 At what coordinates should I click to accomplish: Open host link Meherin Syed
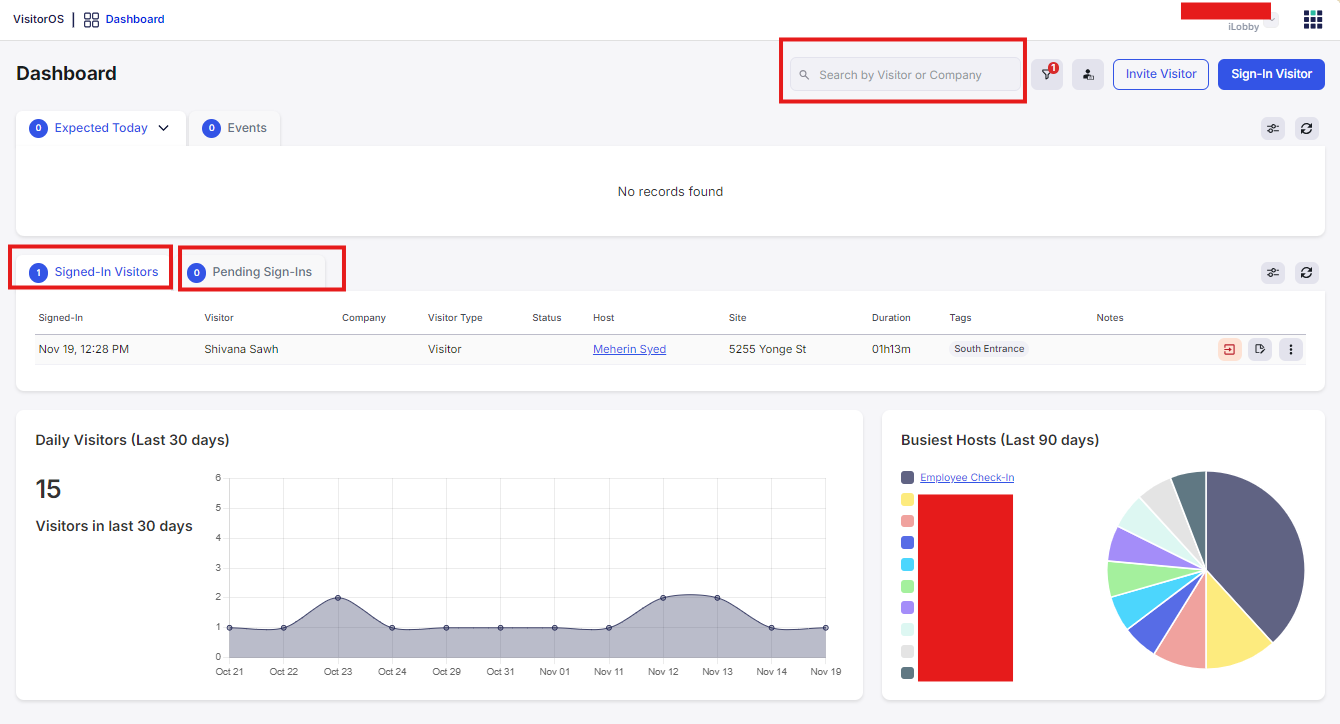(x=629, y=349)
